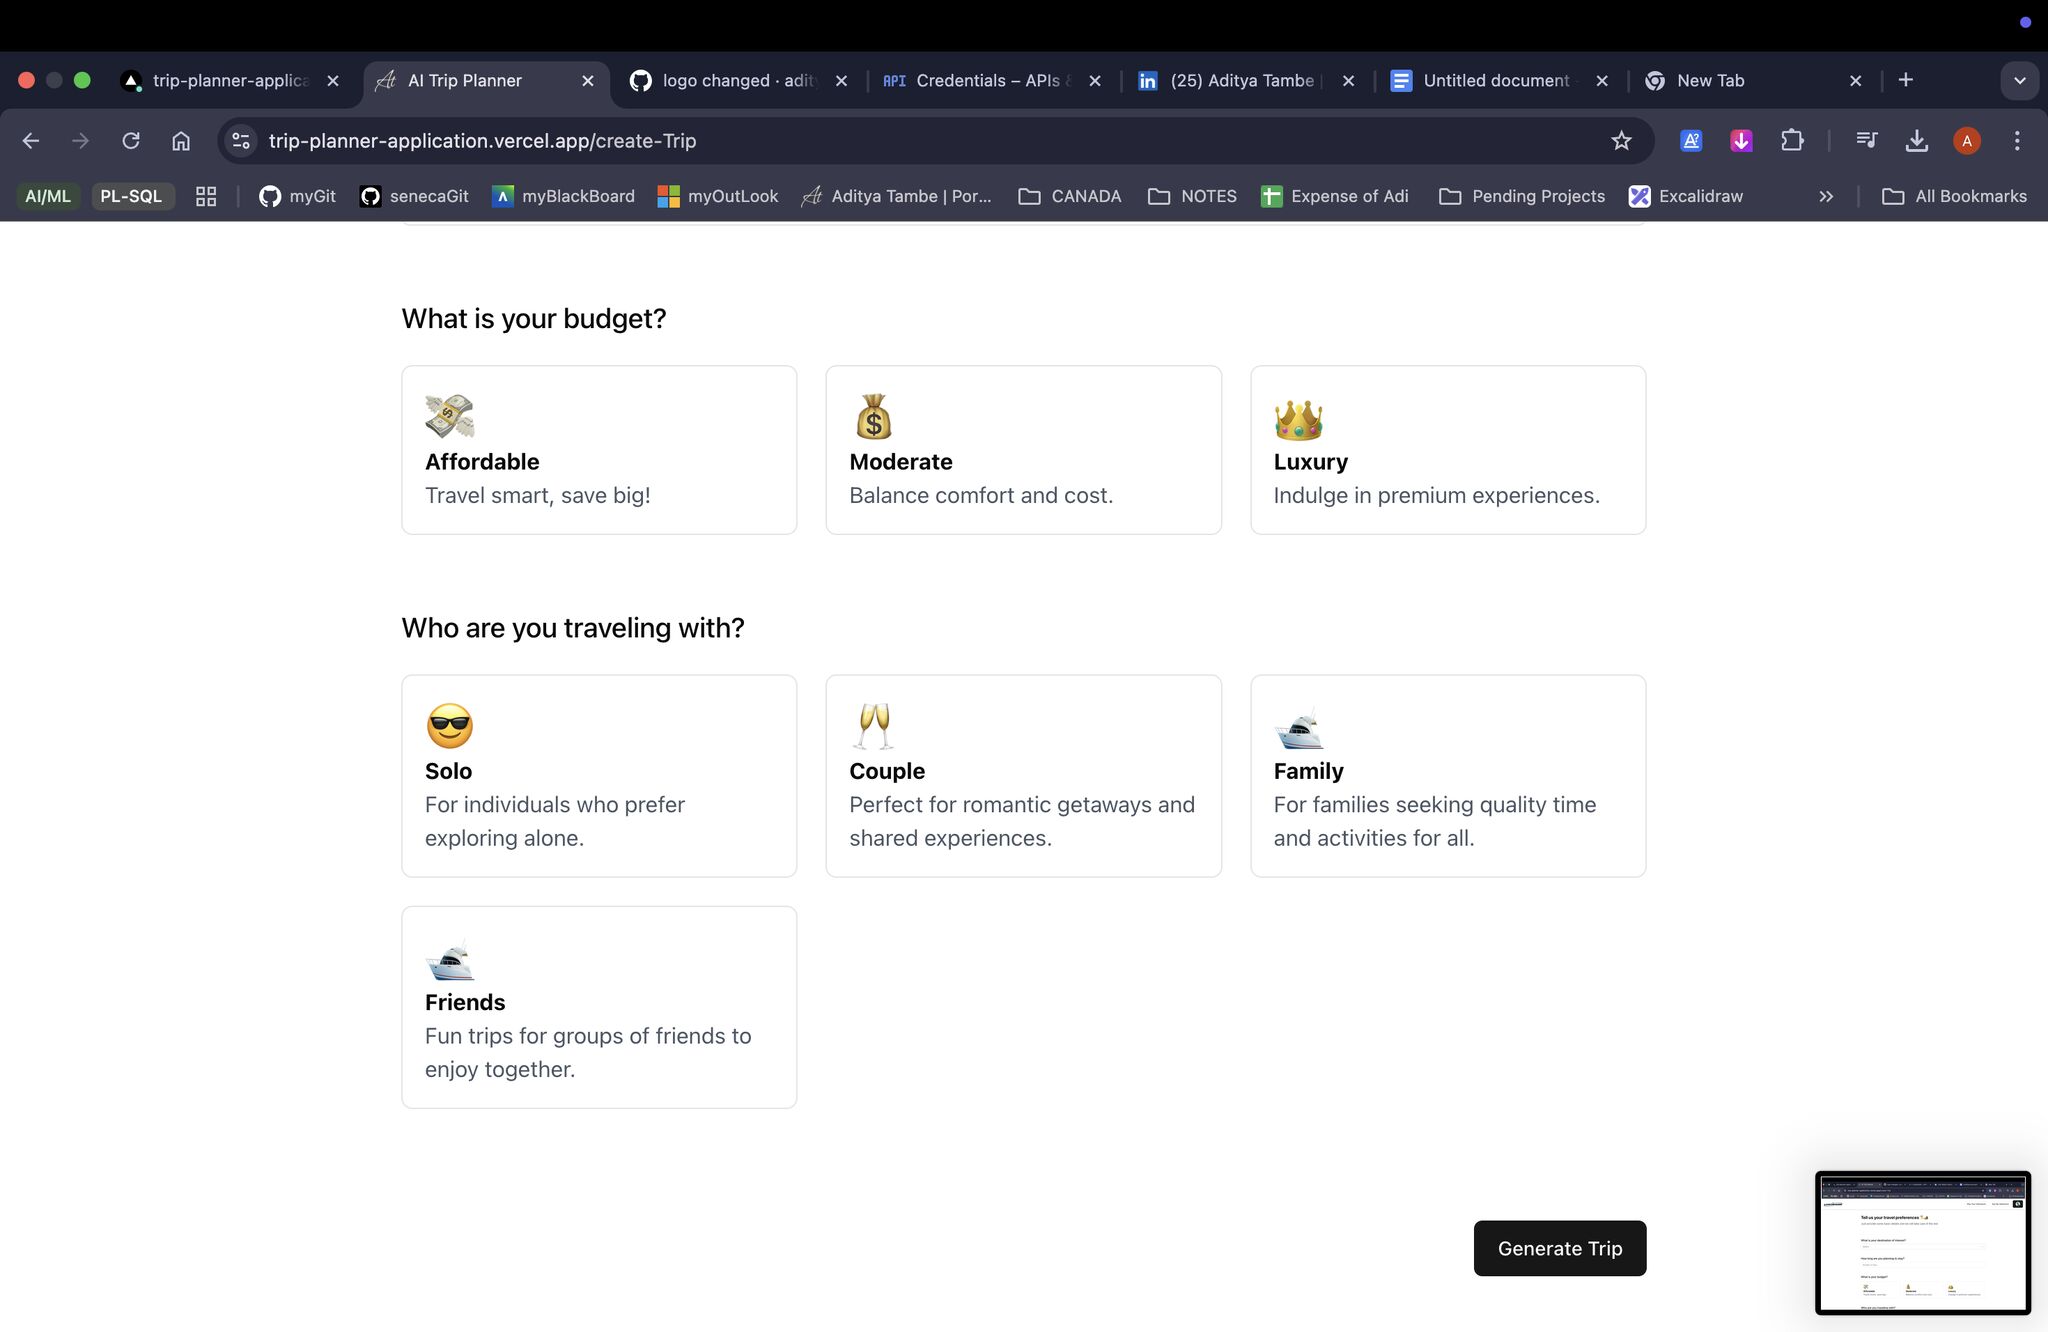Viewport: 2048px width, 1332px height.
Task: Open the browser Downloads icon
Action: [1916, 141]
